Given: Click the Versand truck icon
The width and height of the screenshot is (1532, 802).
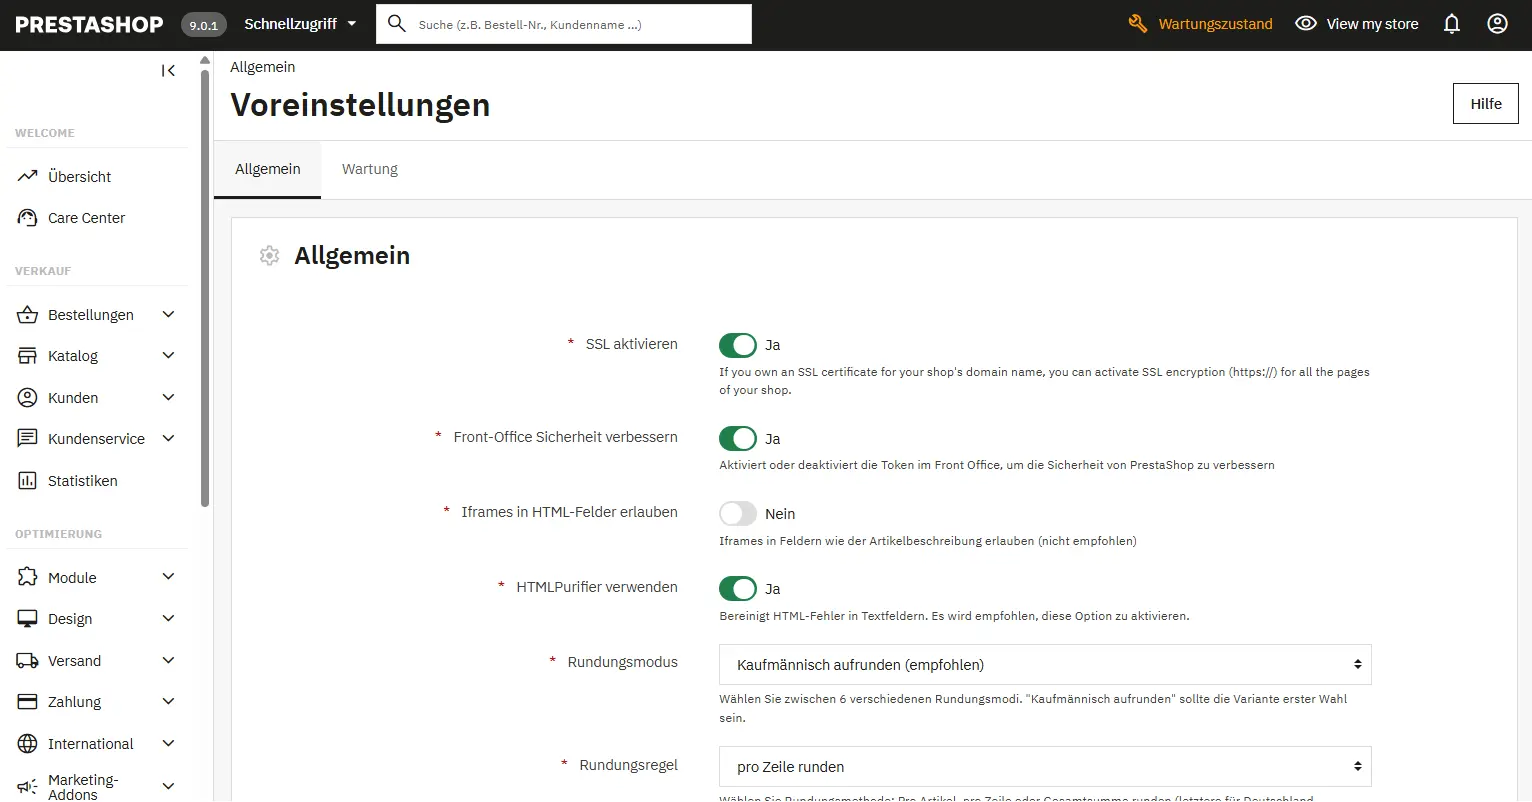Looking at the screenshot, I should point(27,661).
